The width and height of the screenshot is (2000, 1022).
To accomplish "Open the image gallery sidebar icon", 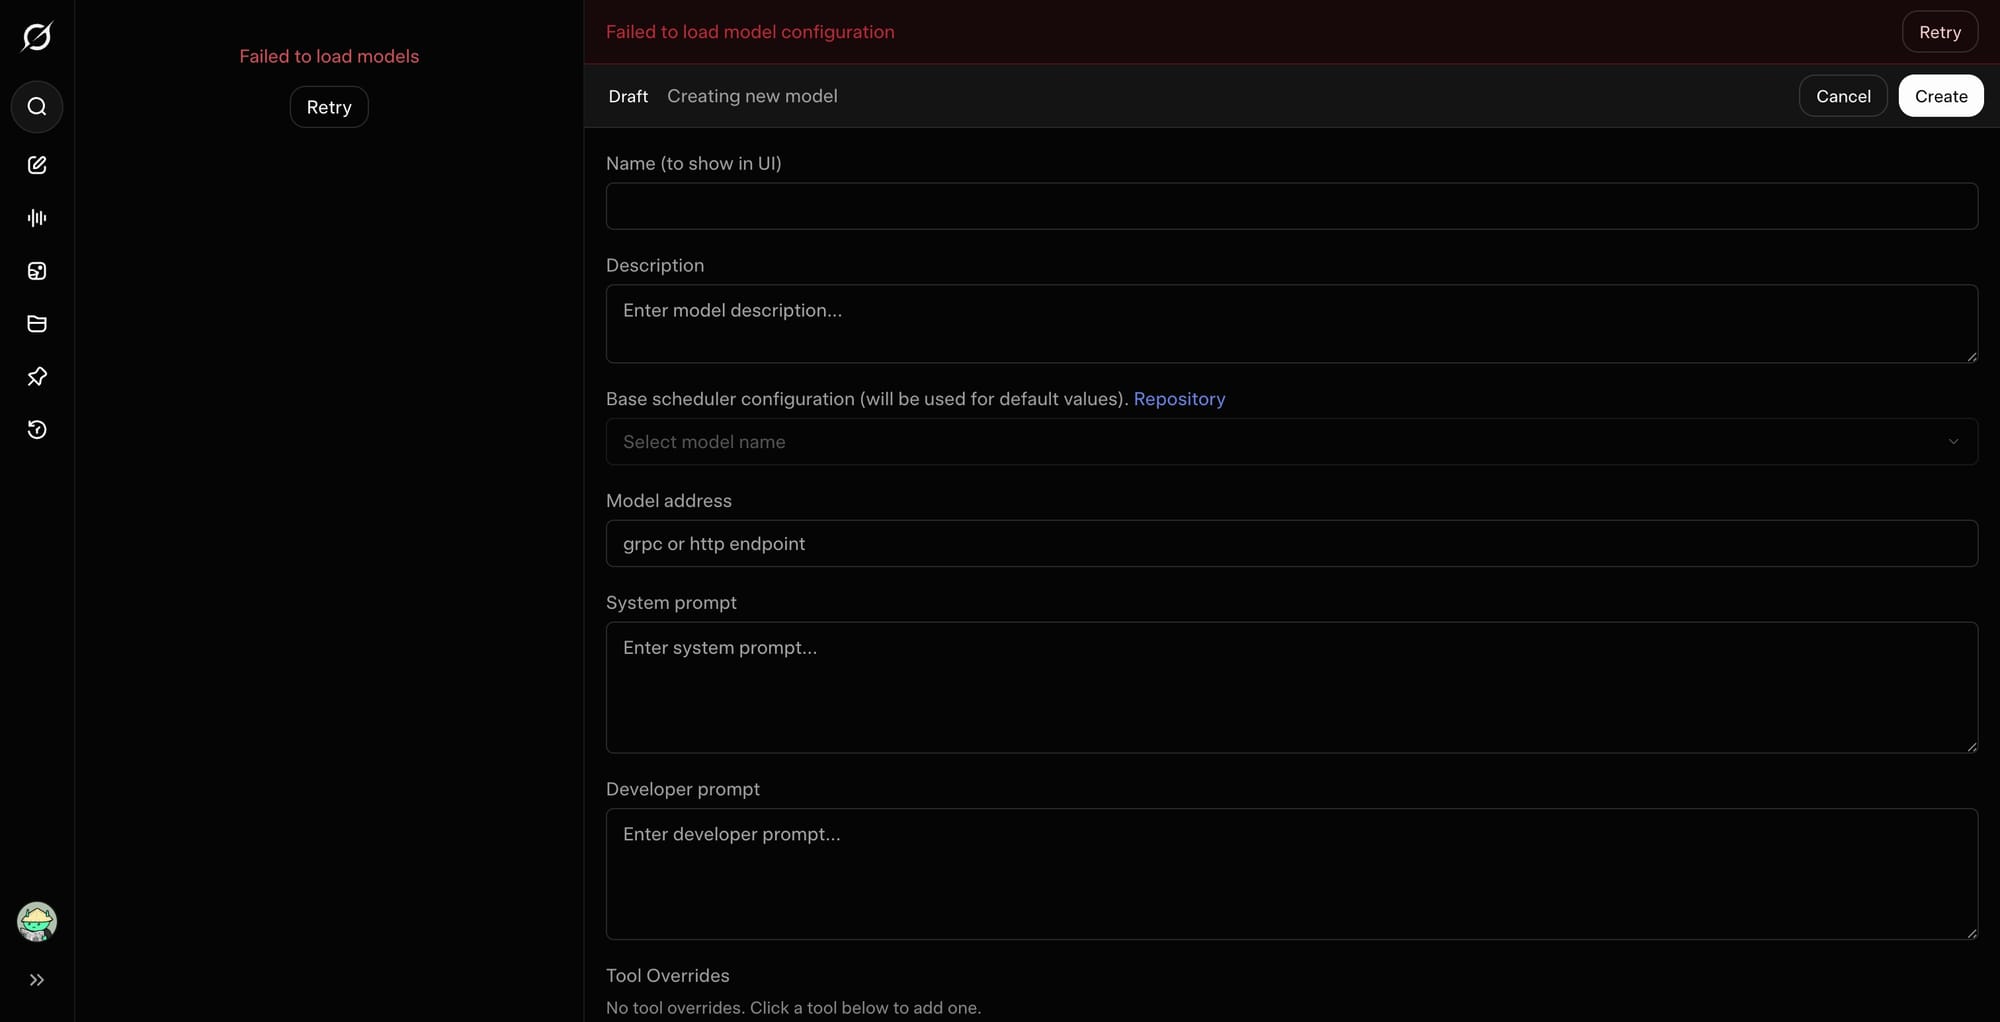I will pyautogui.click(x=37, y=271).
